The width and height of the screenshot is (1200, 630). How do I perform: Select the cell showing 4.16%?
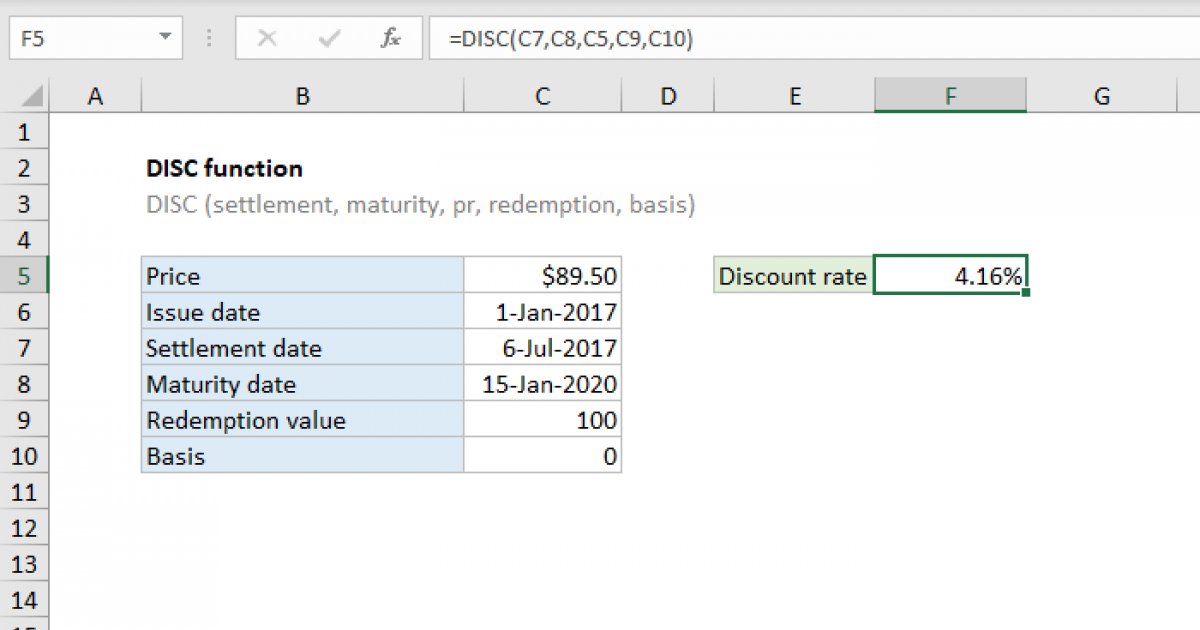(x=950, y=275)
